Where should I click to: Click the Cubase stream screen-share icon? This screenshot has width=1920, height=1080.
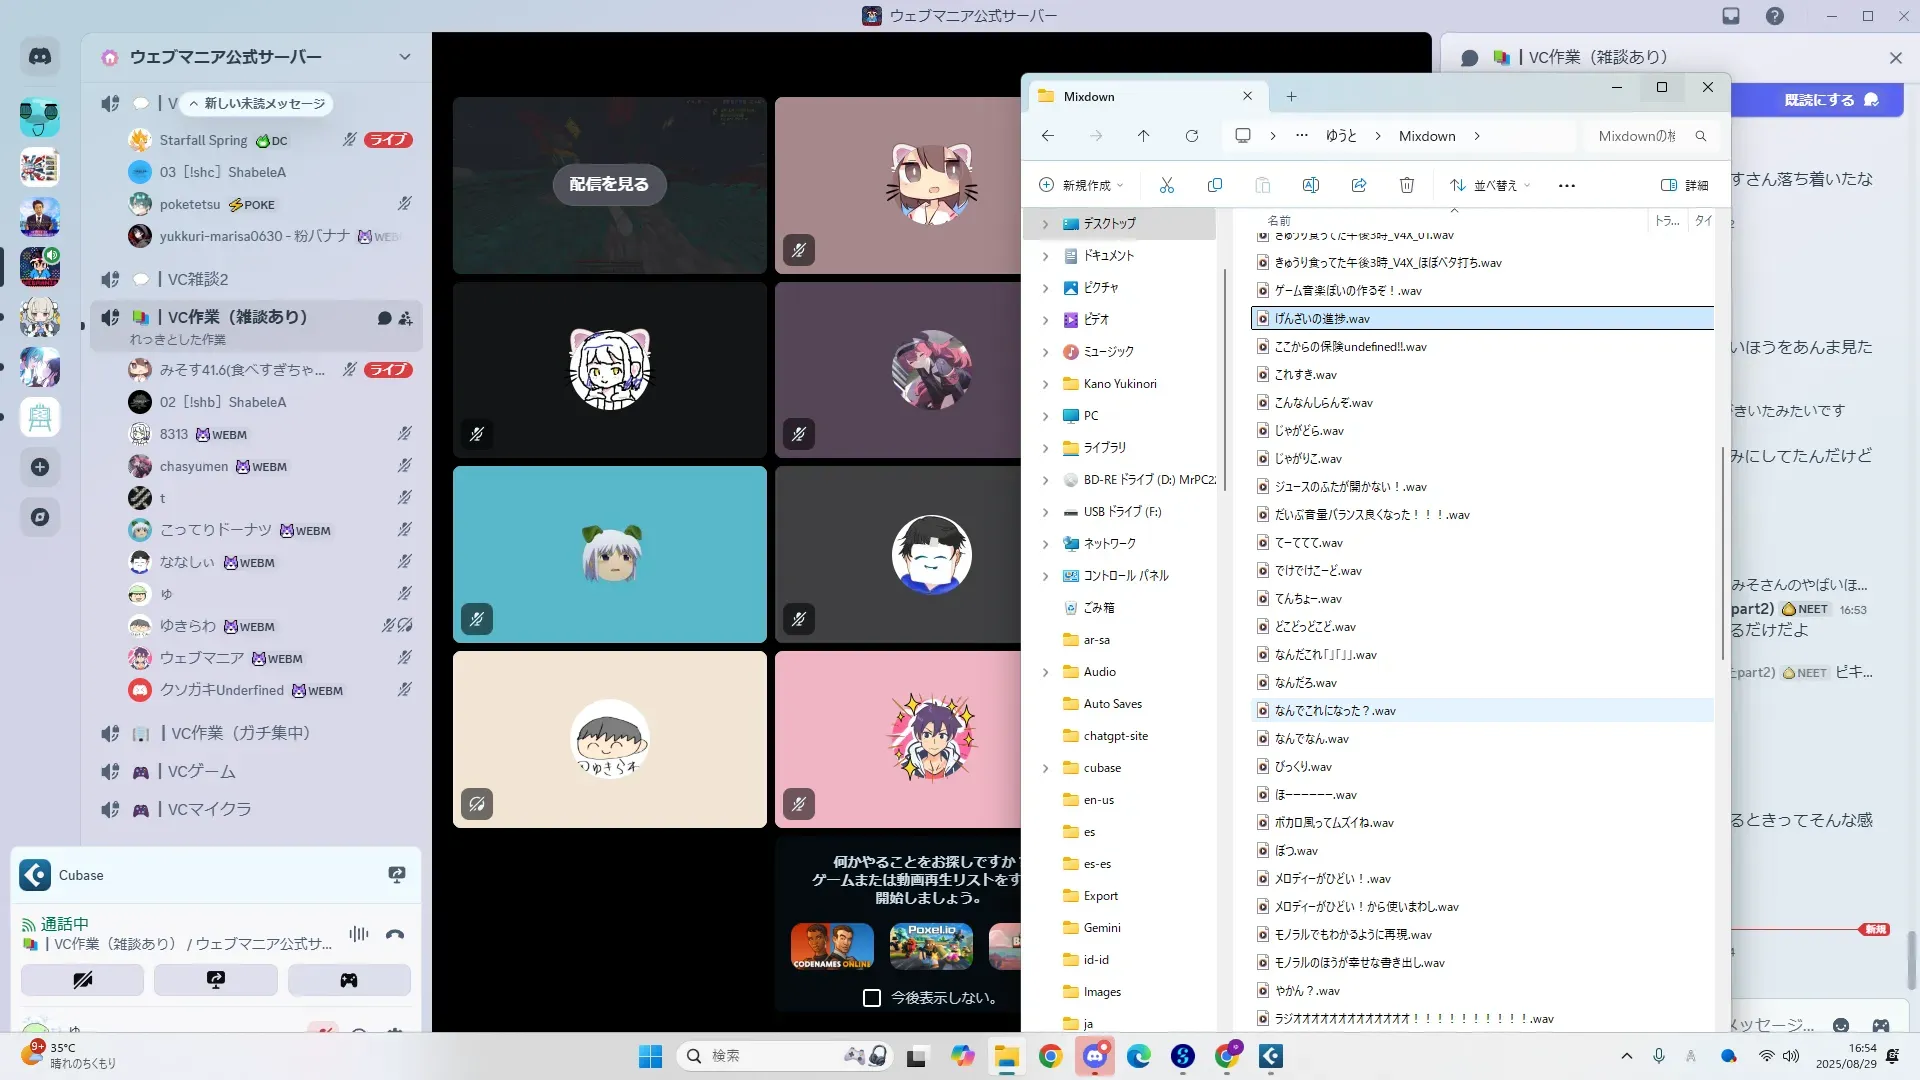pyautogui.click(x=397, y=875)
